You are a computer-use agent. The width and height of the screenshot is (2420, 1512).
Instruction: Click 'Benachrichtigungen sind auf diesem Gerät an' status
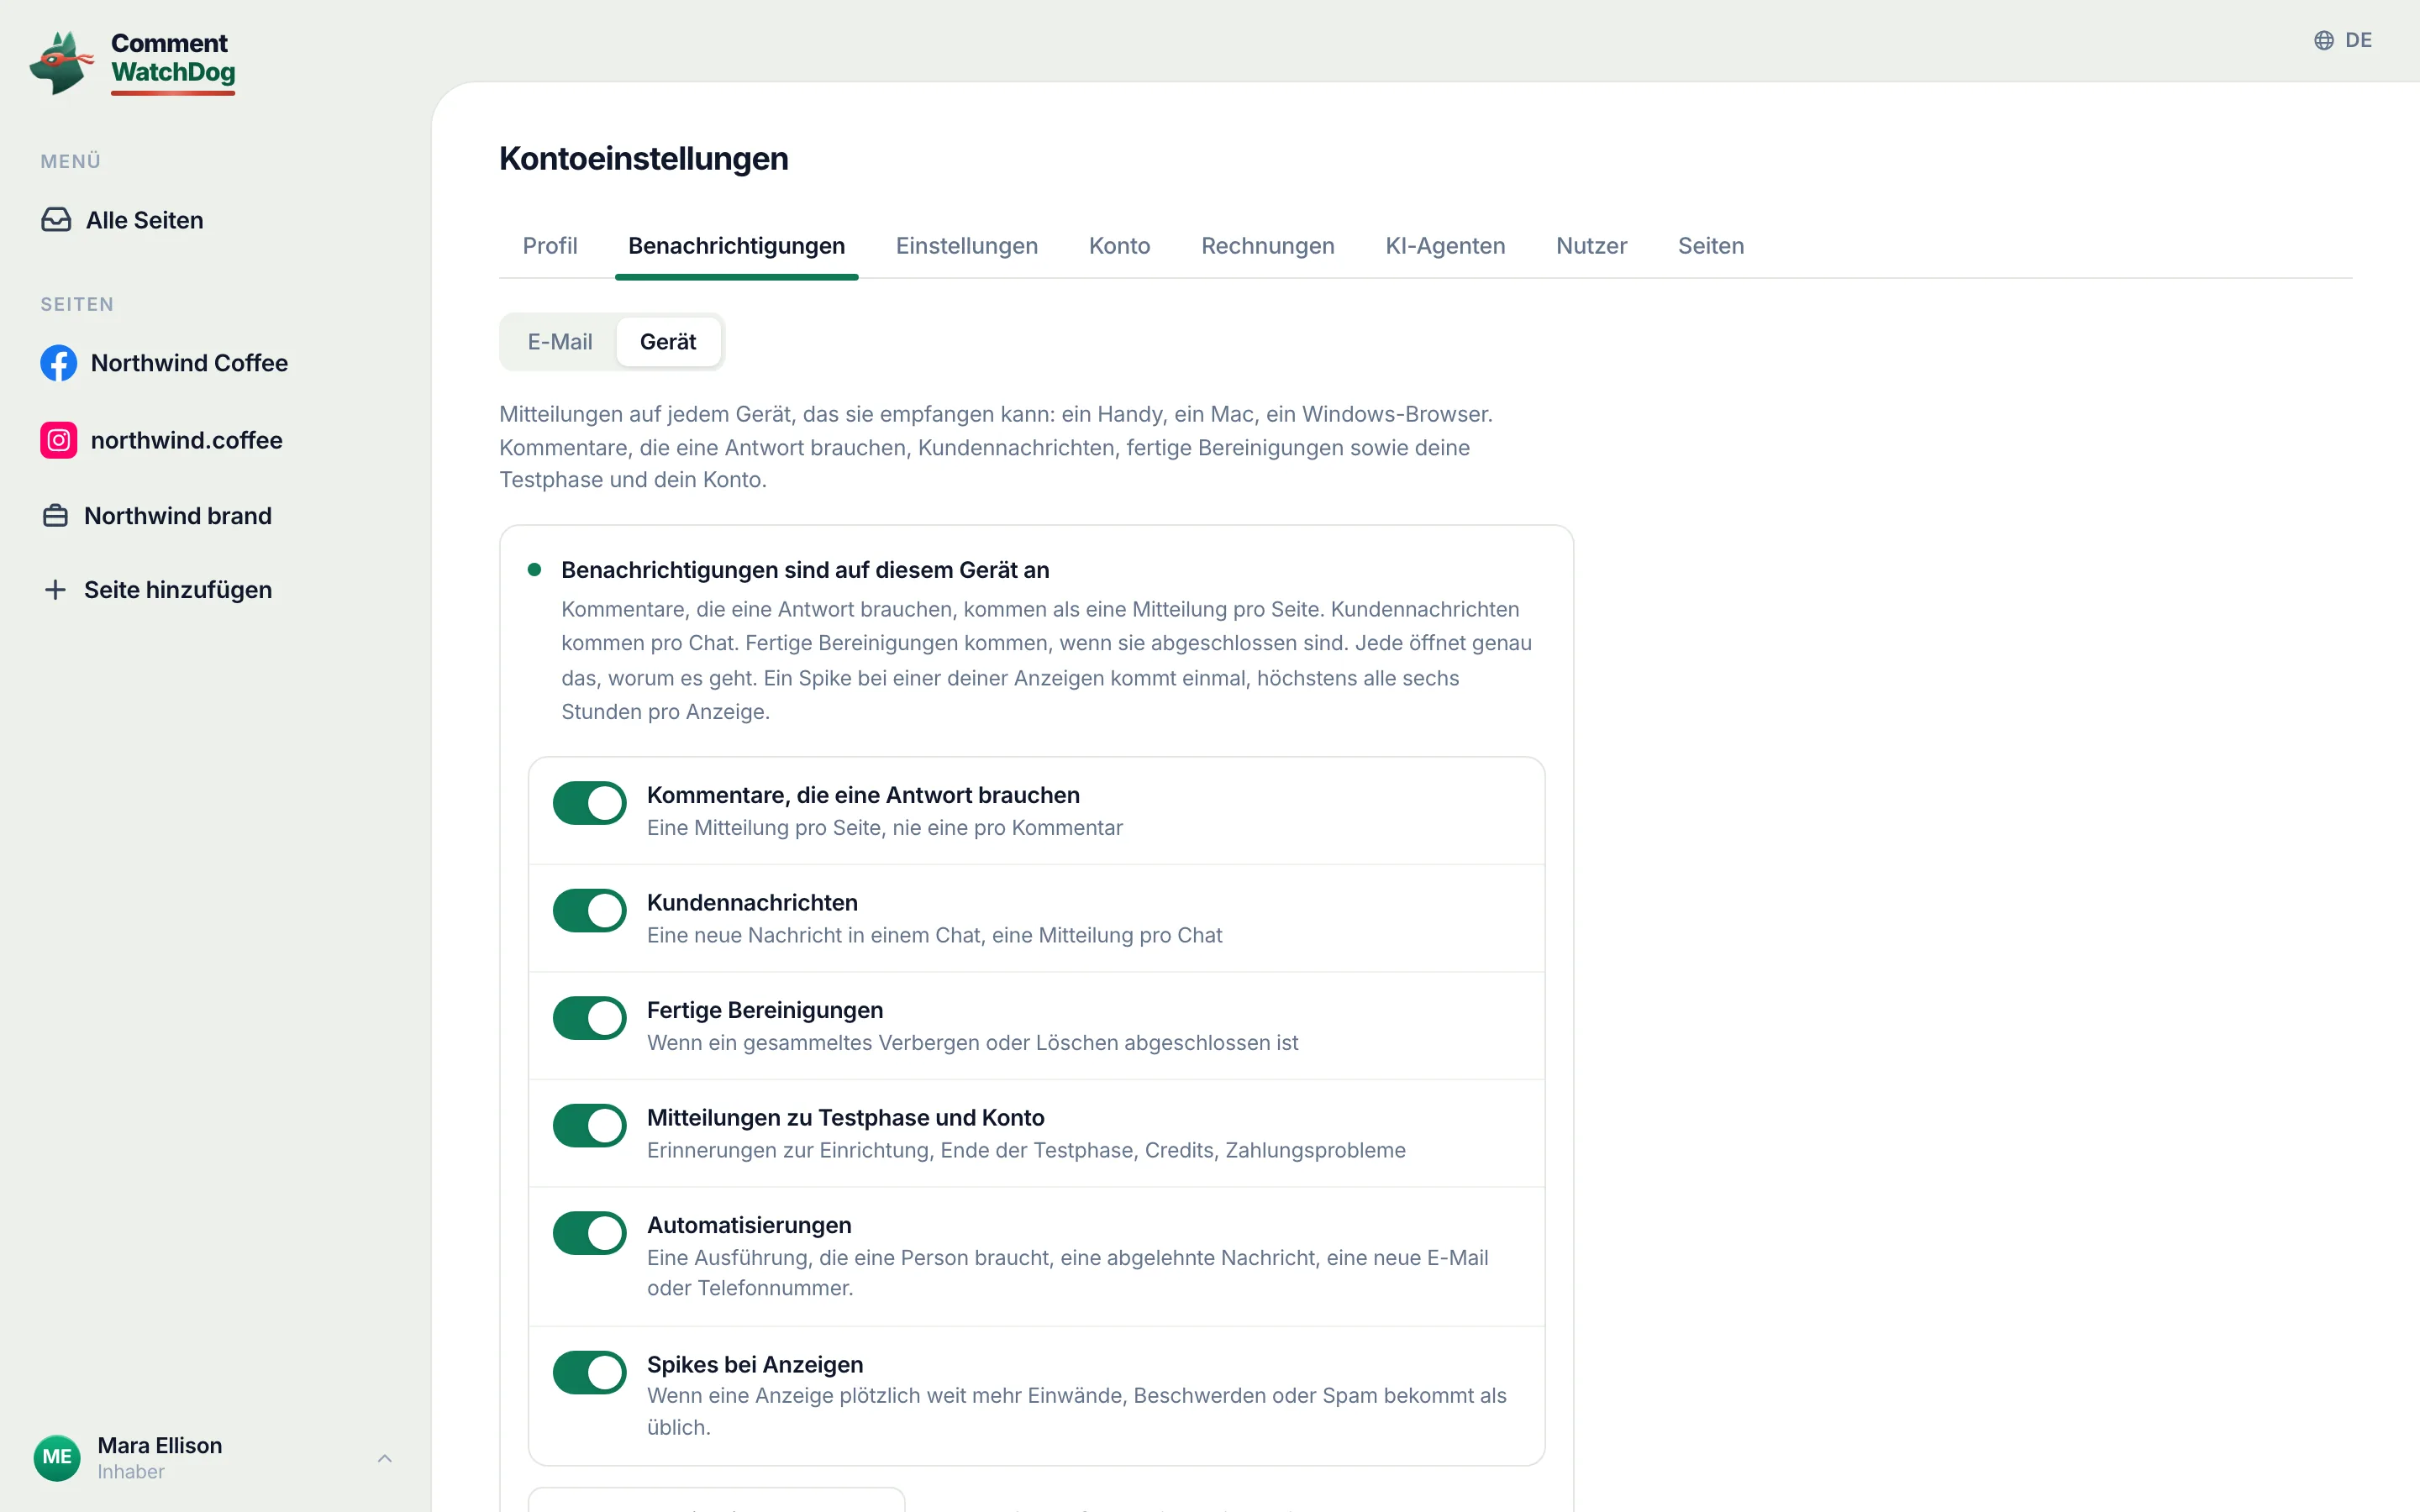click(805, 570)
